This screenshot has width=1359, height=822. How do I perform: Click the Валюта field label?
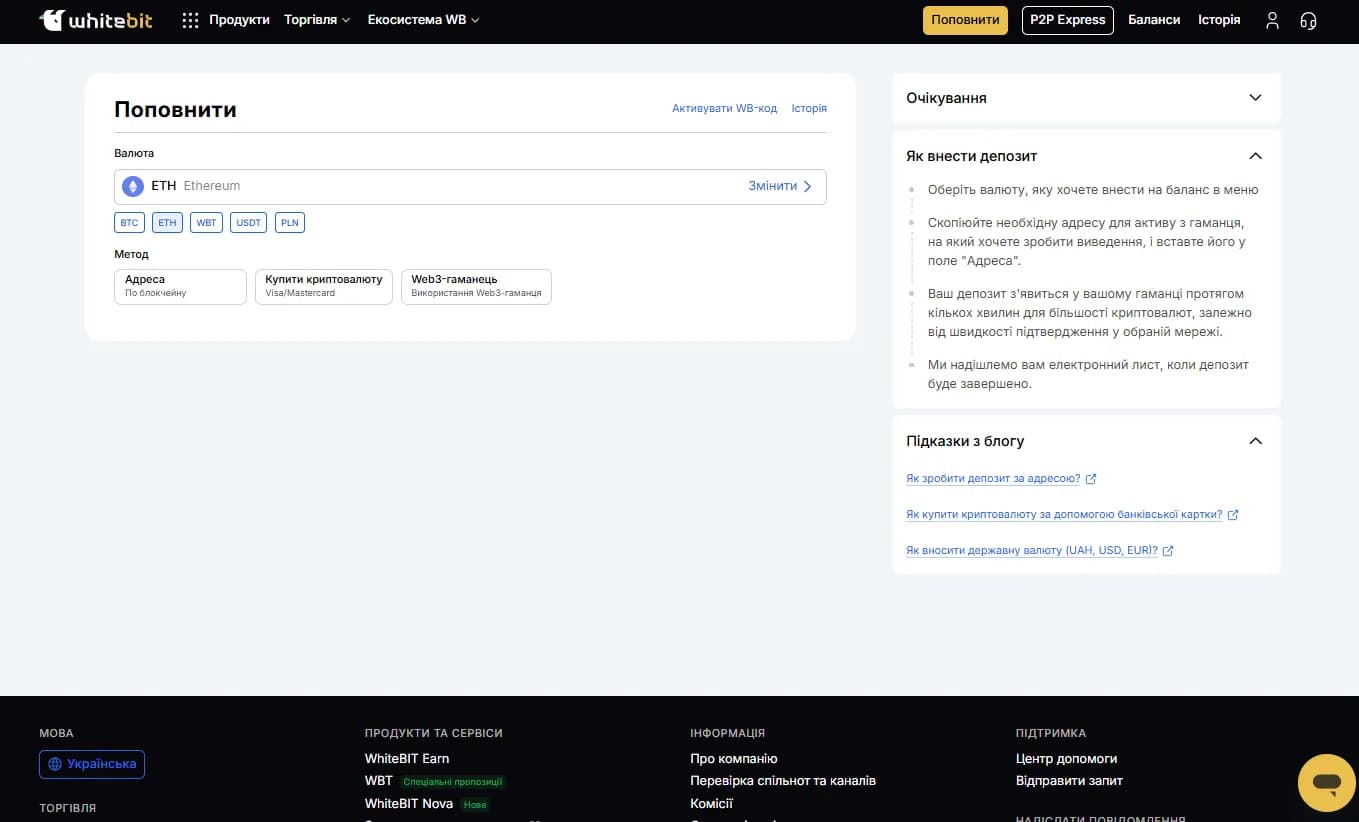coord(134,154)
